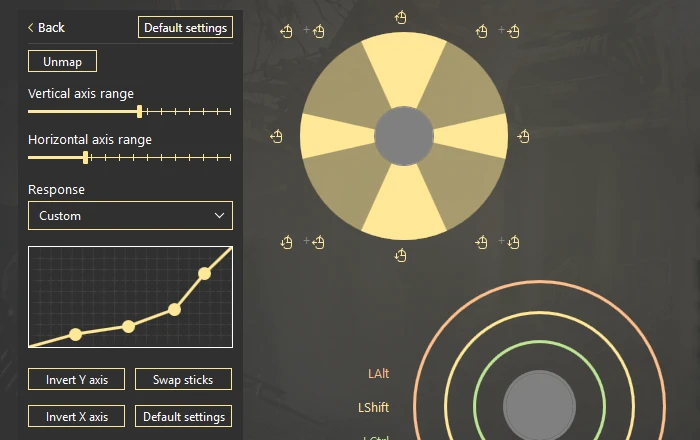Click the mouse-down icon in the right+down diagonal pair
Viewport: 700px width, 440px height.
[513, 242]
